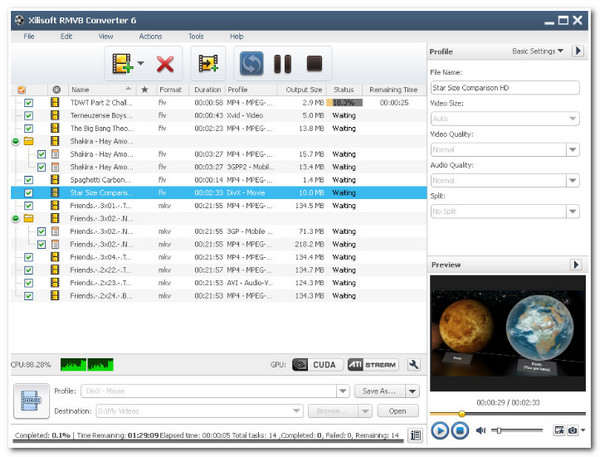600x457 pixels.
Task: Click the preview snapshot camera icon
Action: pos(572,431)
